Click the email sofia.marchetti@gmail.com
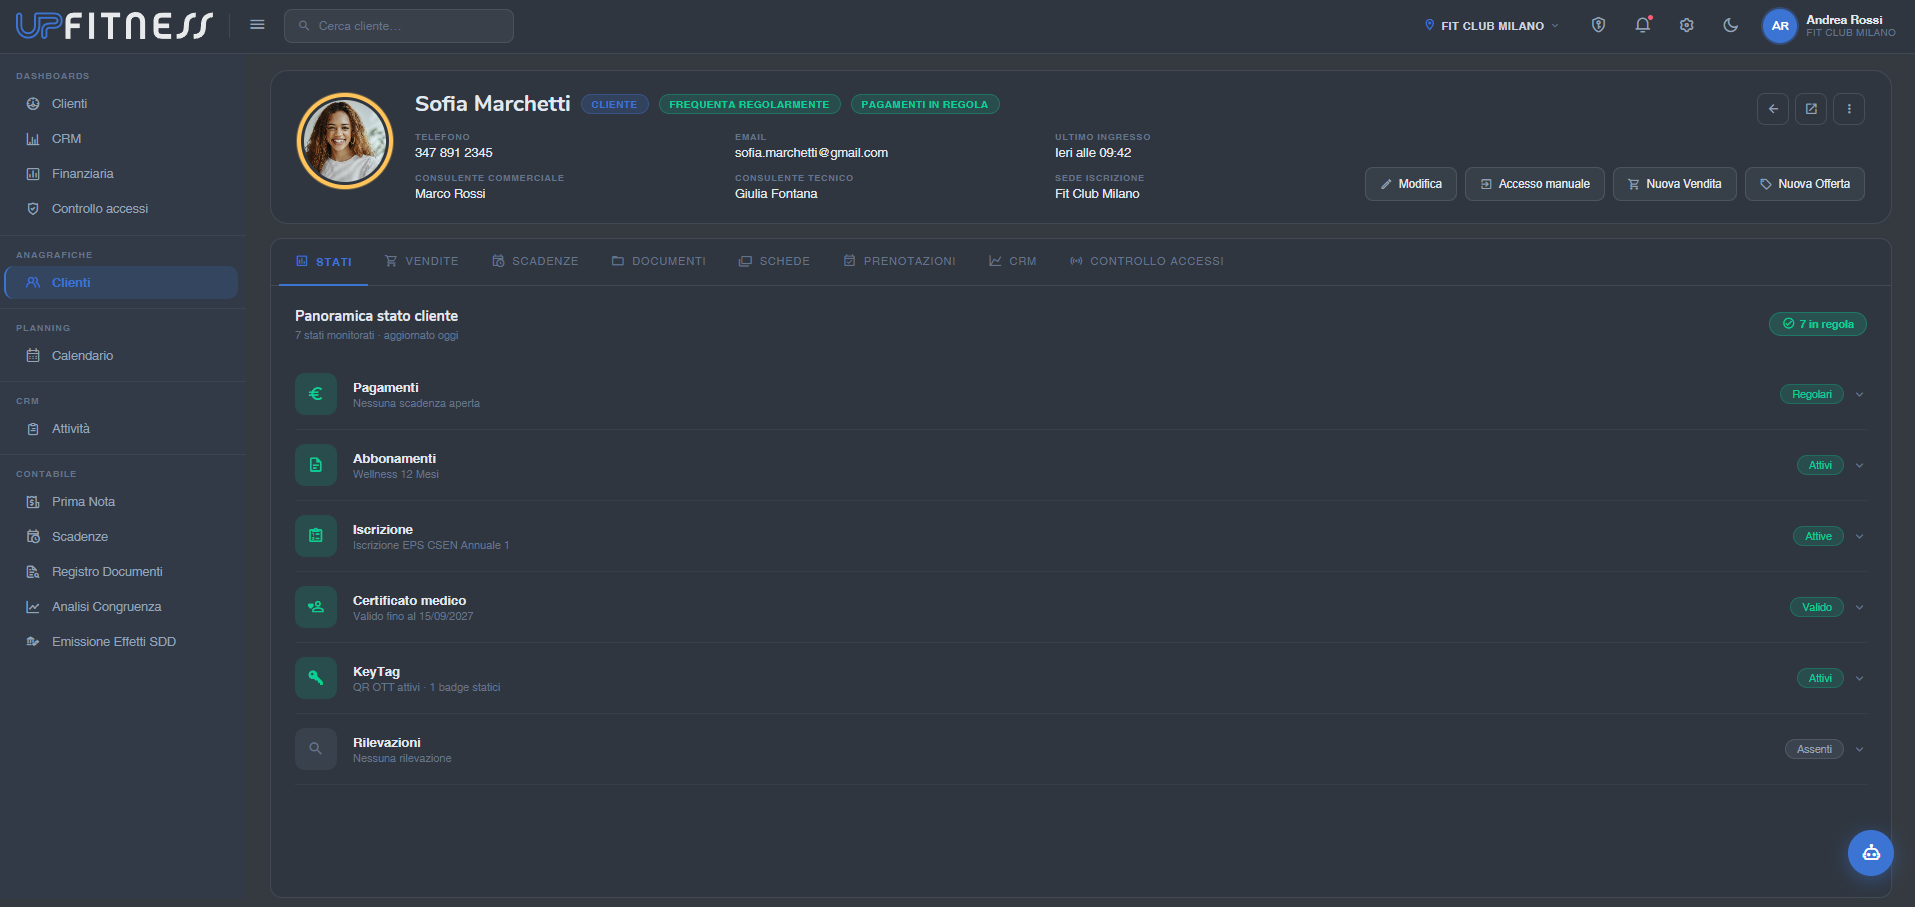The height and width of the screenshot is (907, 1915). pyautogui.click(x=811, y=153)
